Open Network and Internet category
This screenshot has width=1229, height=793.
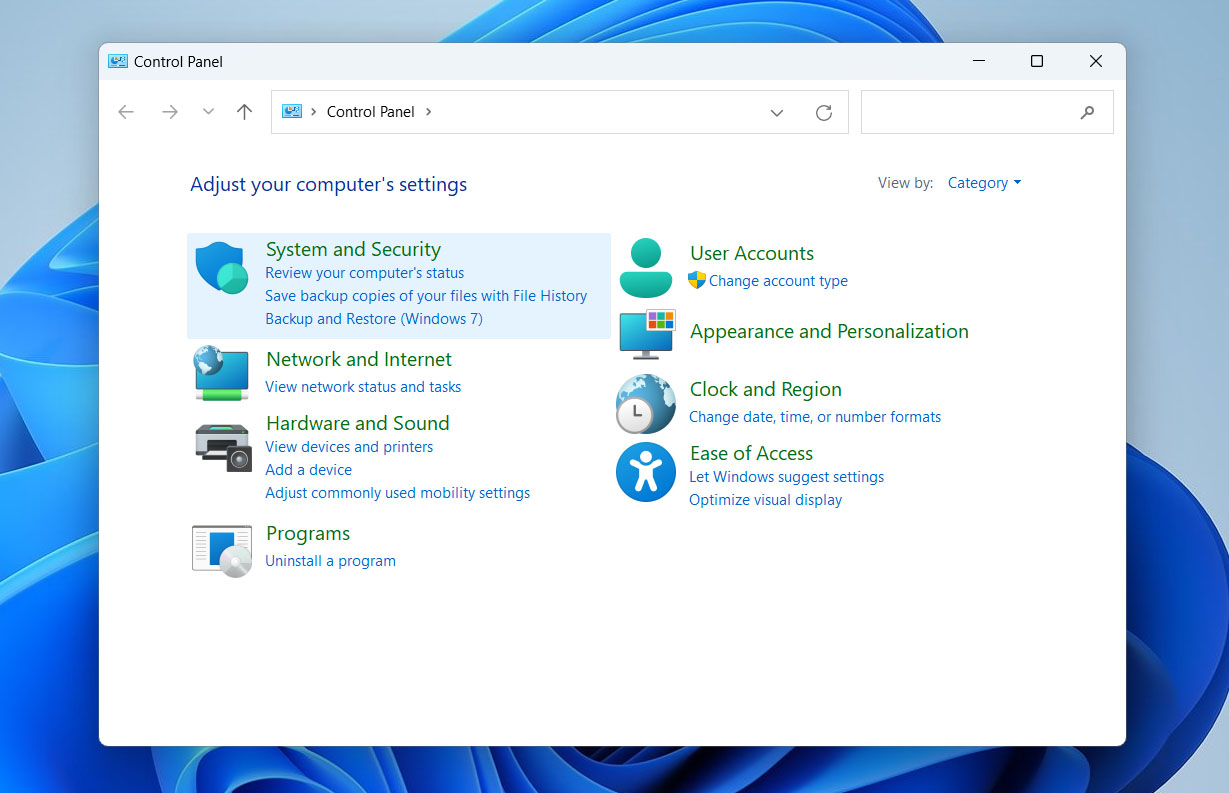coord(359,360)
